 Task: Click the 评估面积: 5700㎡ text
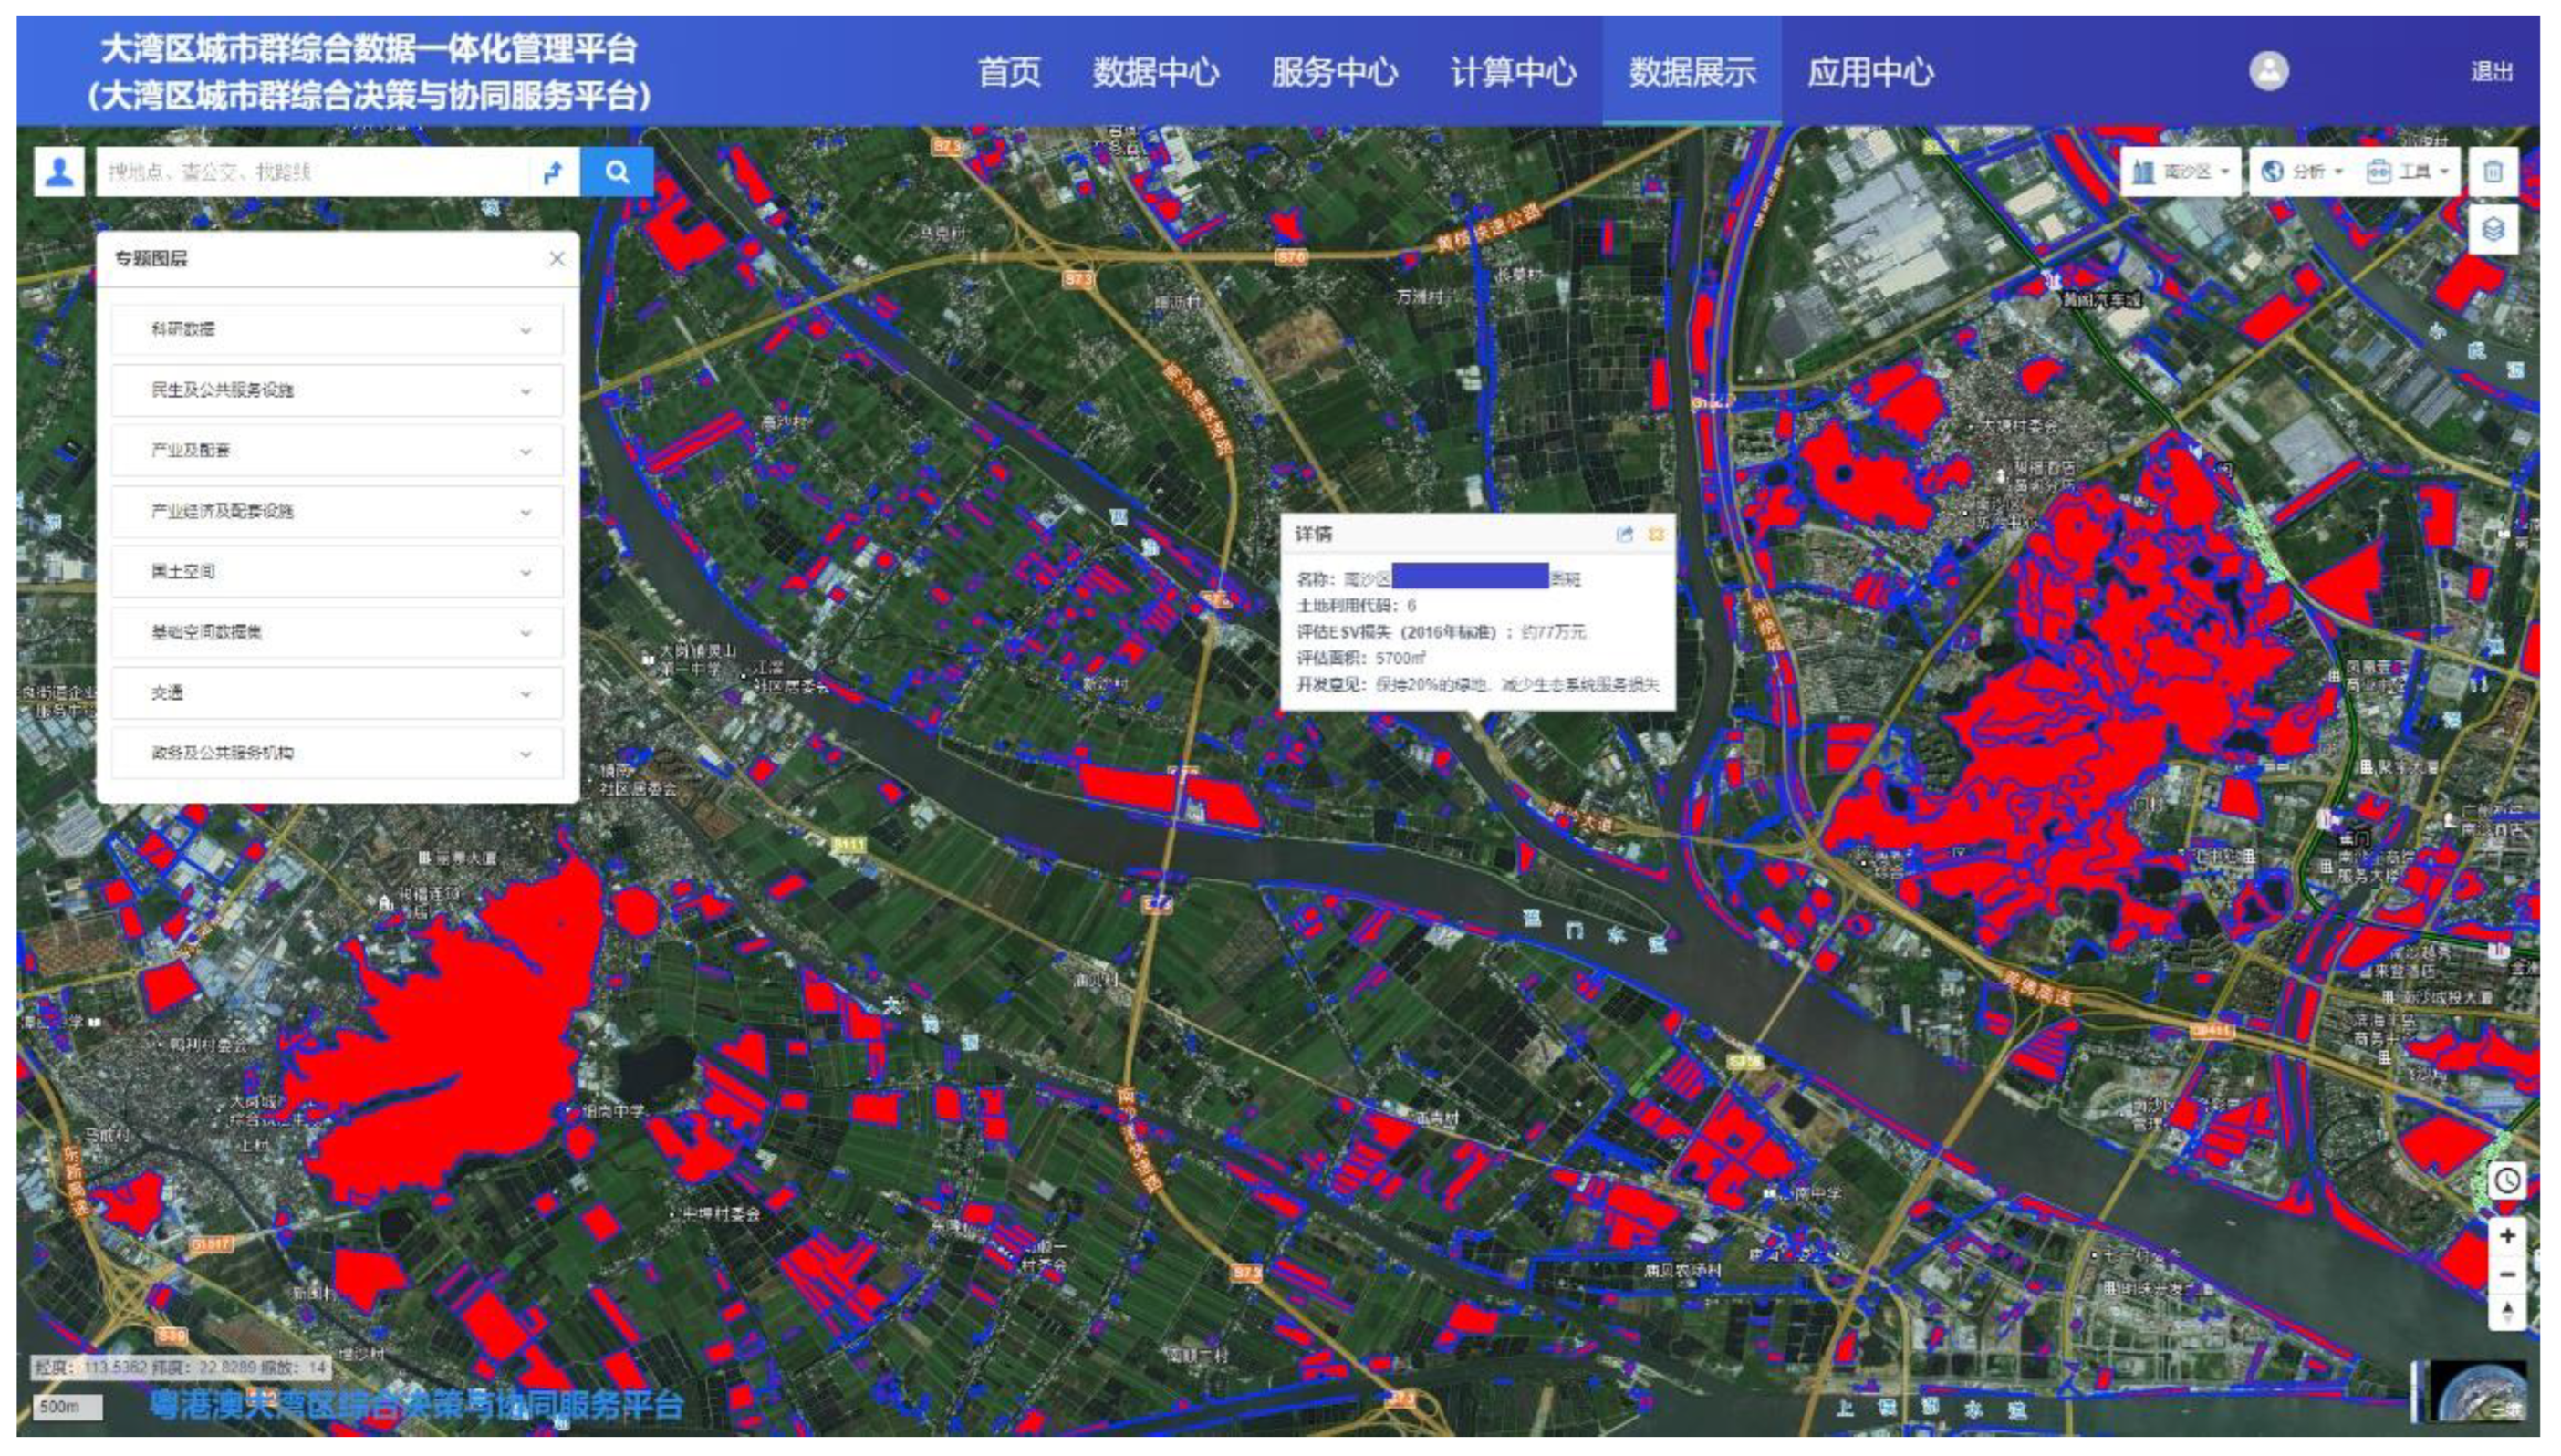[x=1360, y=658]
